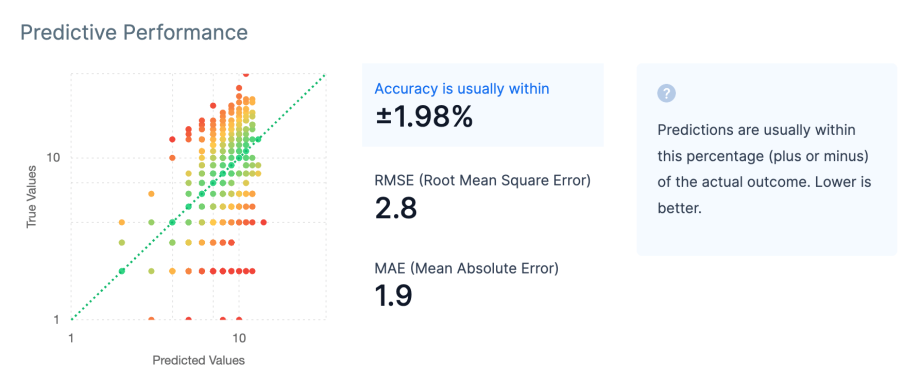Select the Accuracy is usually within card
Image resolution: width=920 pixels, height=382 pixels.
[483, 105]
